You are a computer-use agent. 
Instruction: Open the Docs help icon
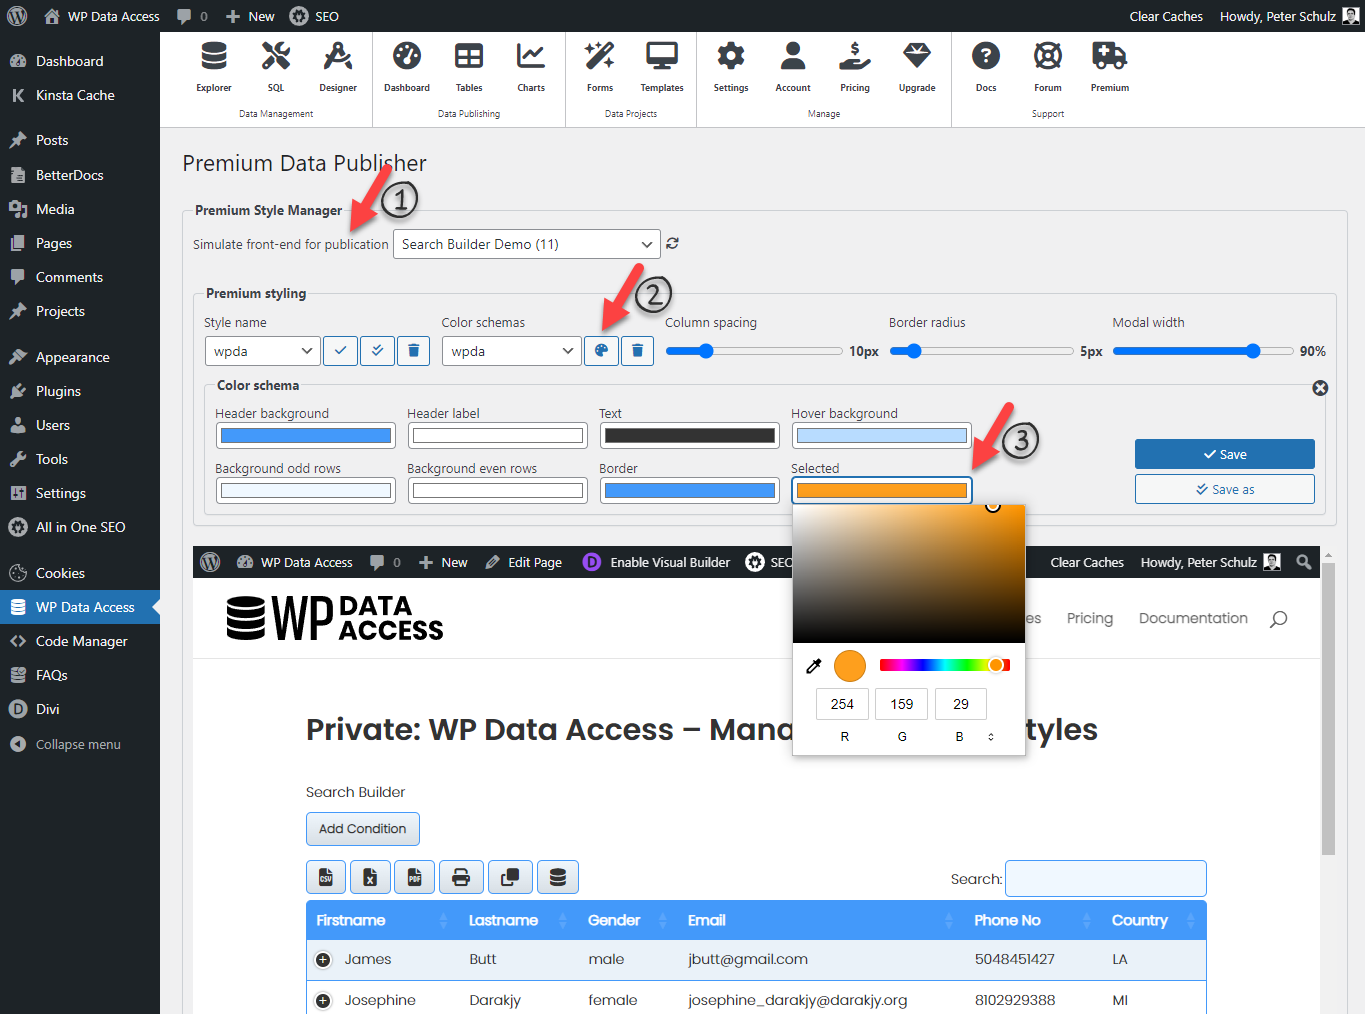tap(986, 67)
